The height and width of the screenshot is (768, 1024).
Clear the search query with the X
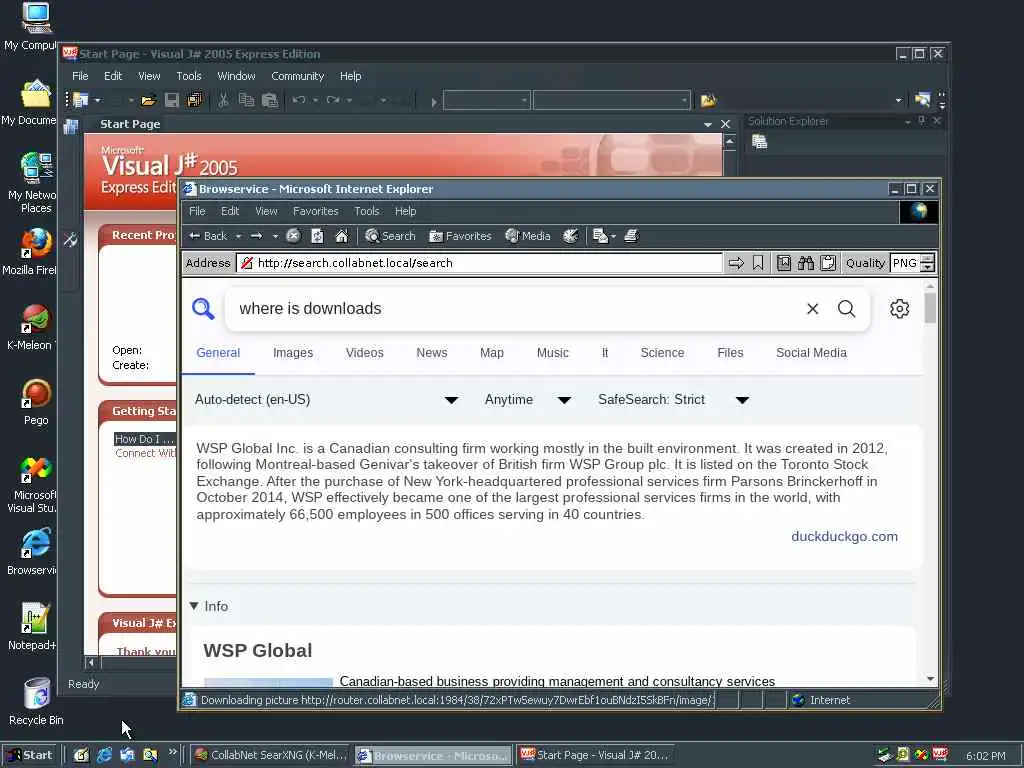tap(812, 309)
